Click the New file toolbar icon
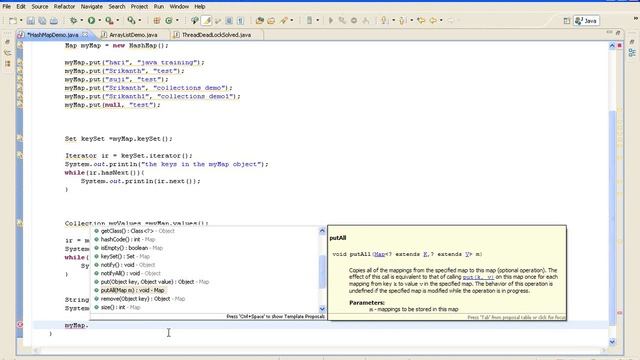 tap(13, 20)
